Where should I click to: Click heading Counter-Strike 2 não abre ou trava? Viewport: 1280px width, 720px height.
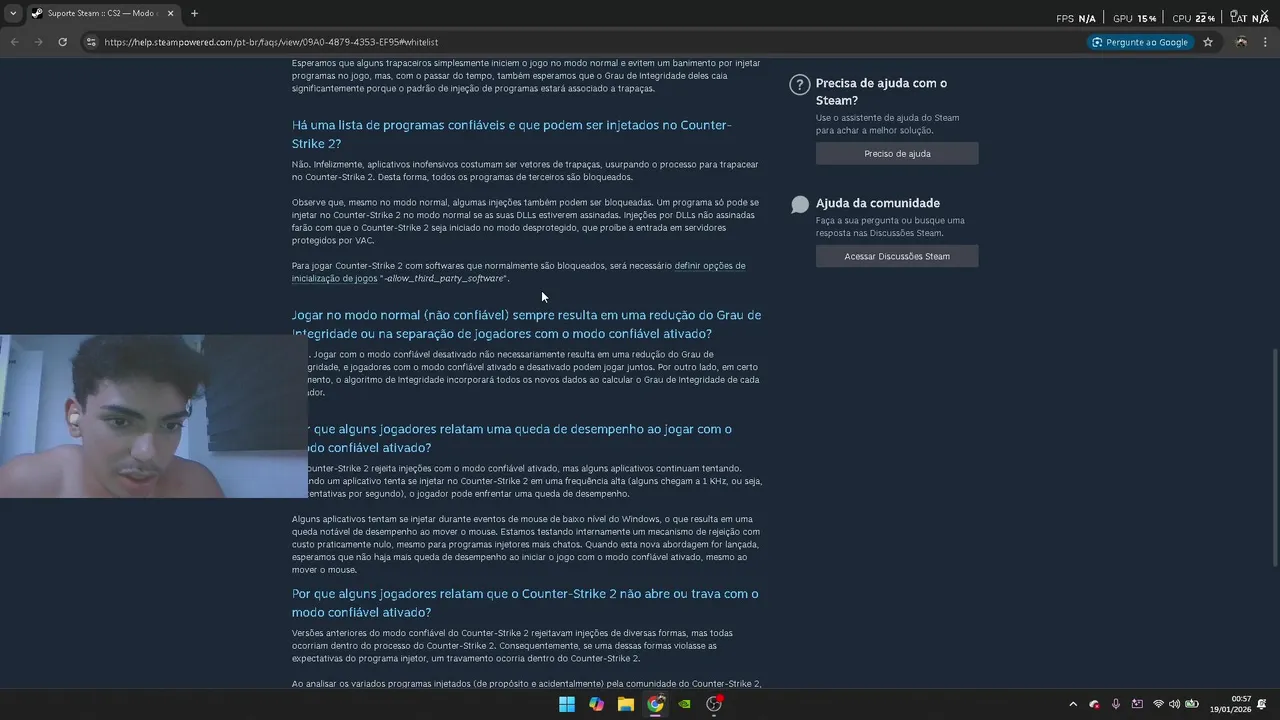pos(525,603)
